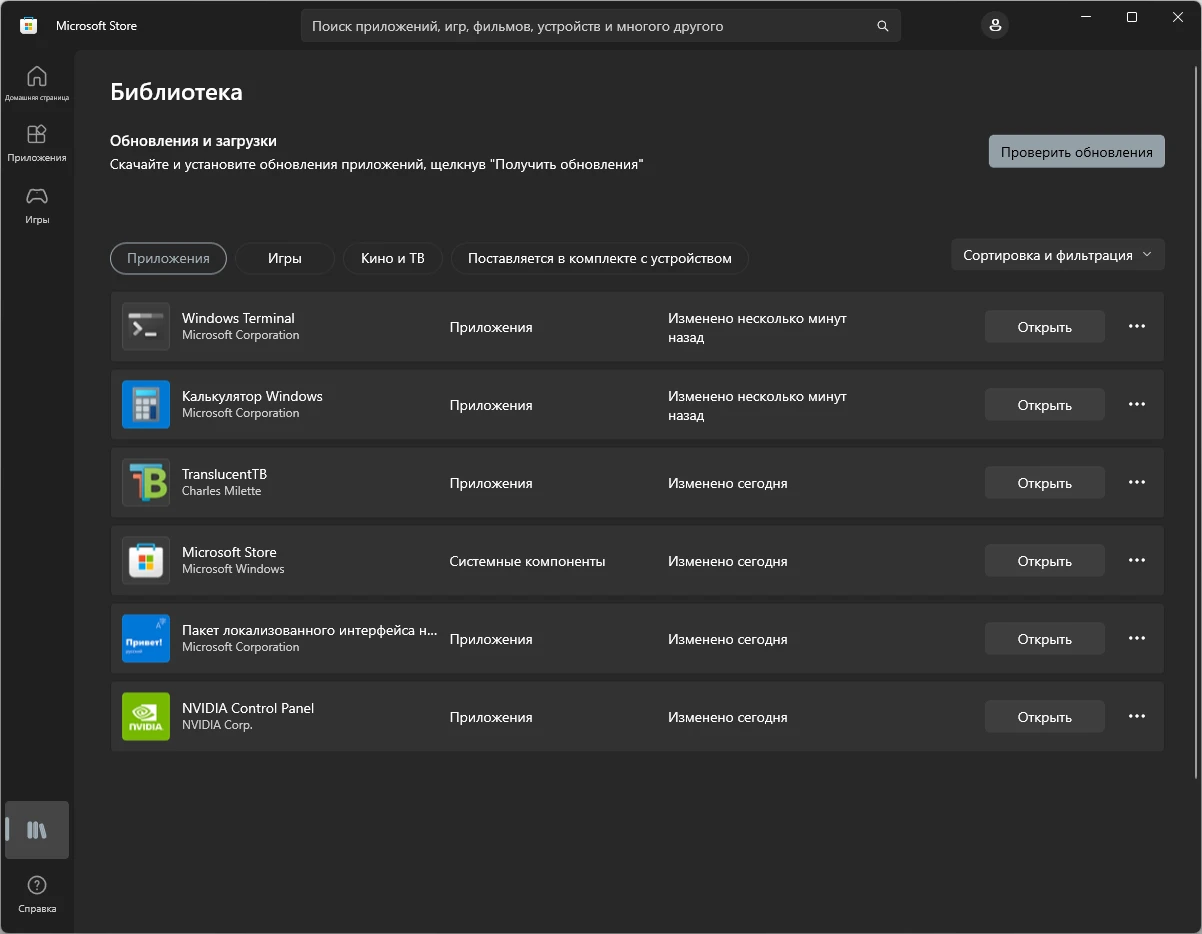Expand Сортировка и фильтрация dropdown
Image resolution: width=1202 pixels, height=934 pixels.
(x=1057, y=255)
